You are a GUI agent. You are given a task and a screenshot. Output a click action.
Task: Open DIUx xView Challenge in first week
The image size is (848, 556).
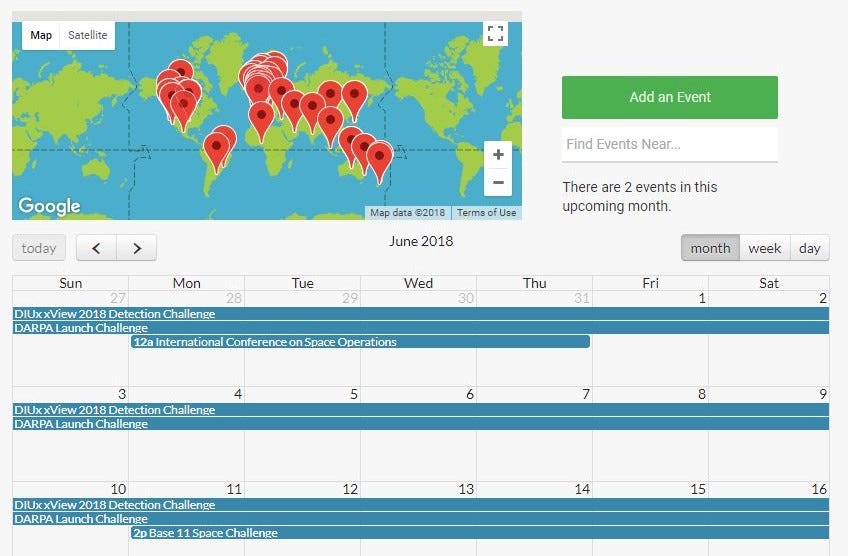pyautogui.click(x=421, y=314)
